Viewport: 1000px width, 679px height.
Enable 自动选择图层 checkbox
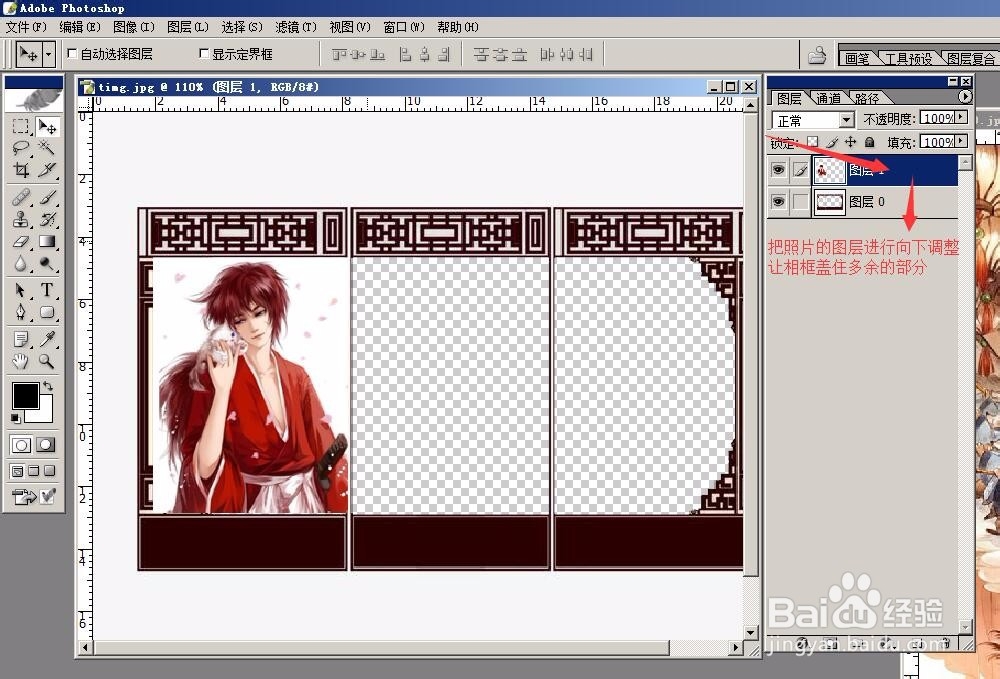[72, 54]
